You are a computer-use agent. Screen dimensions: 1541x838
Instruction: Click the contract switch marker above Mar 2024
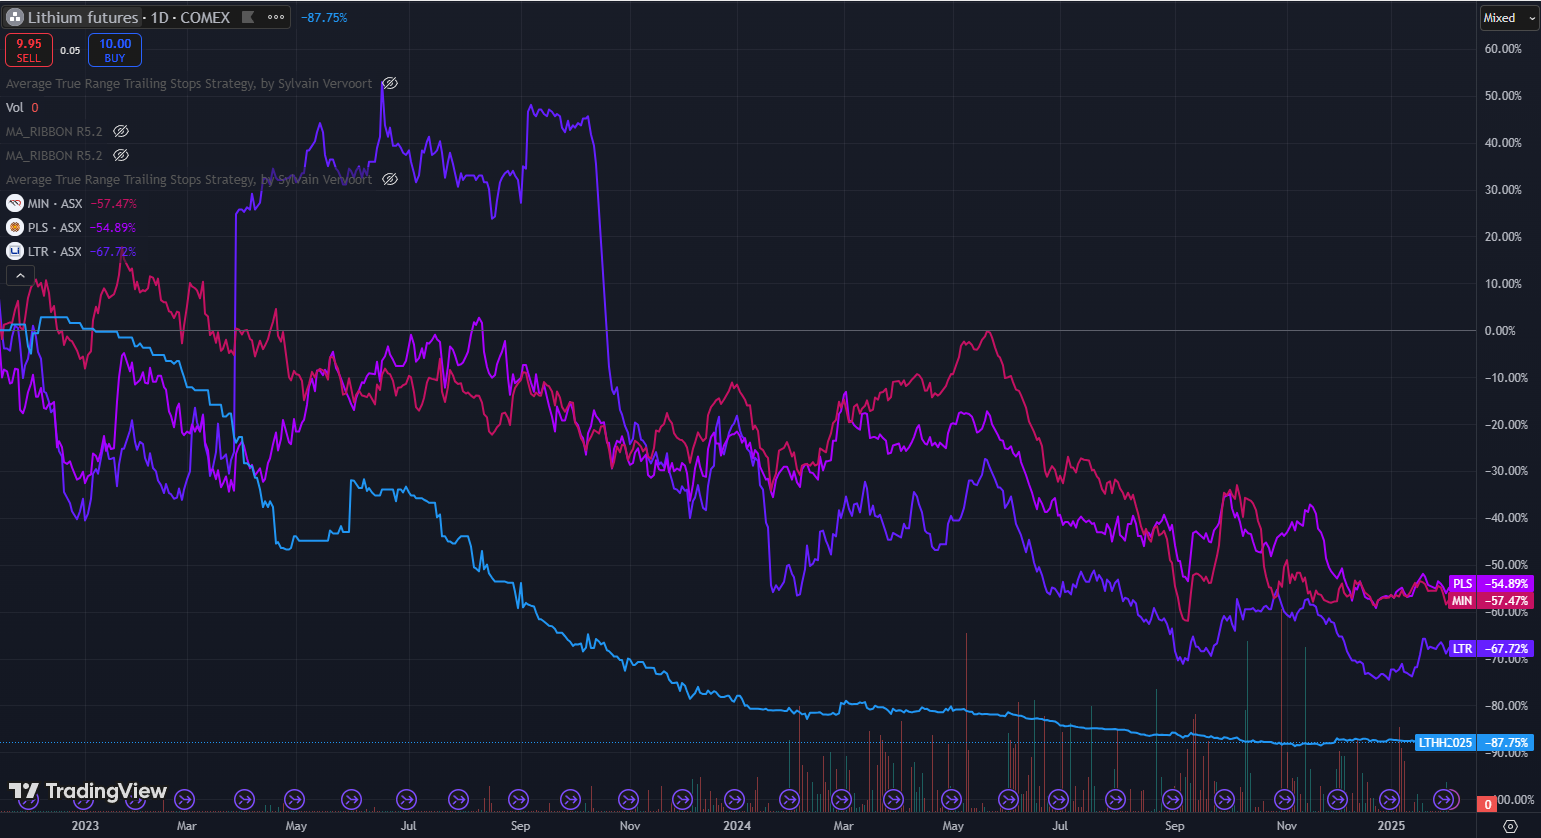coord(842,799)
